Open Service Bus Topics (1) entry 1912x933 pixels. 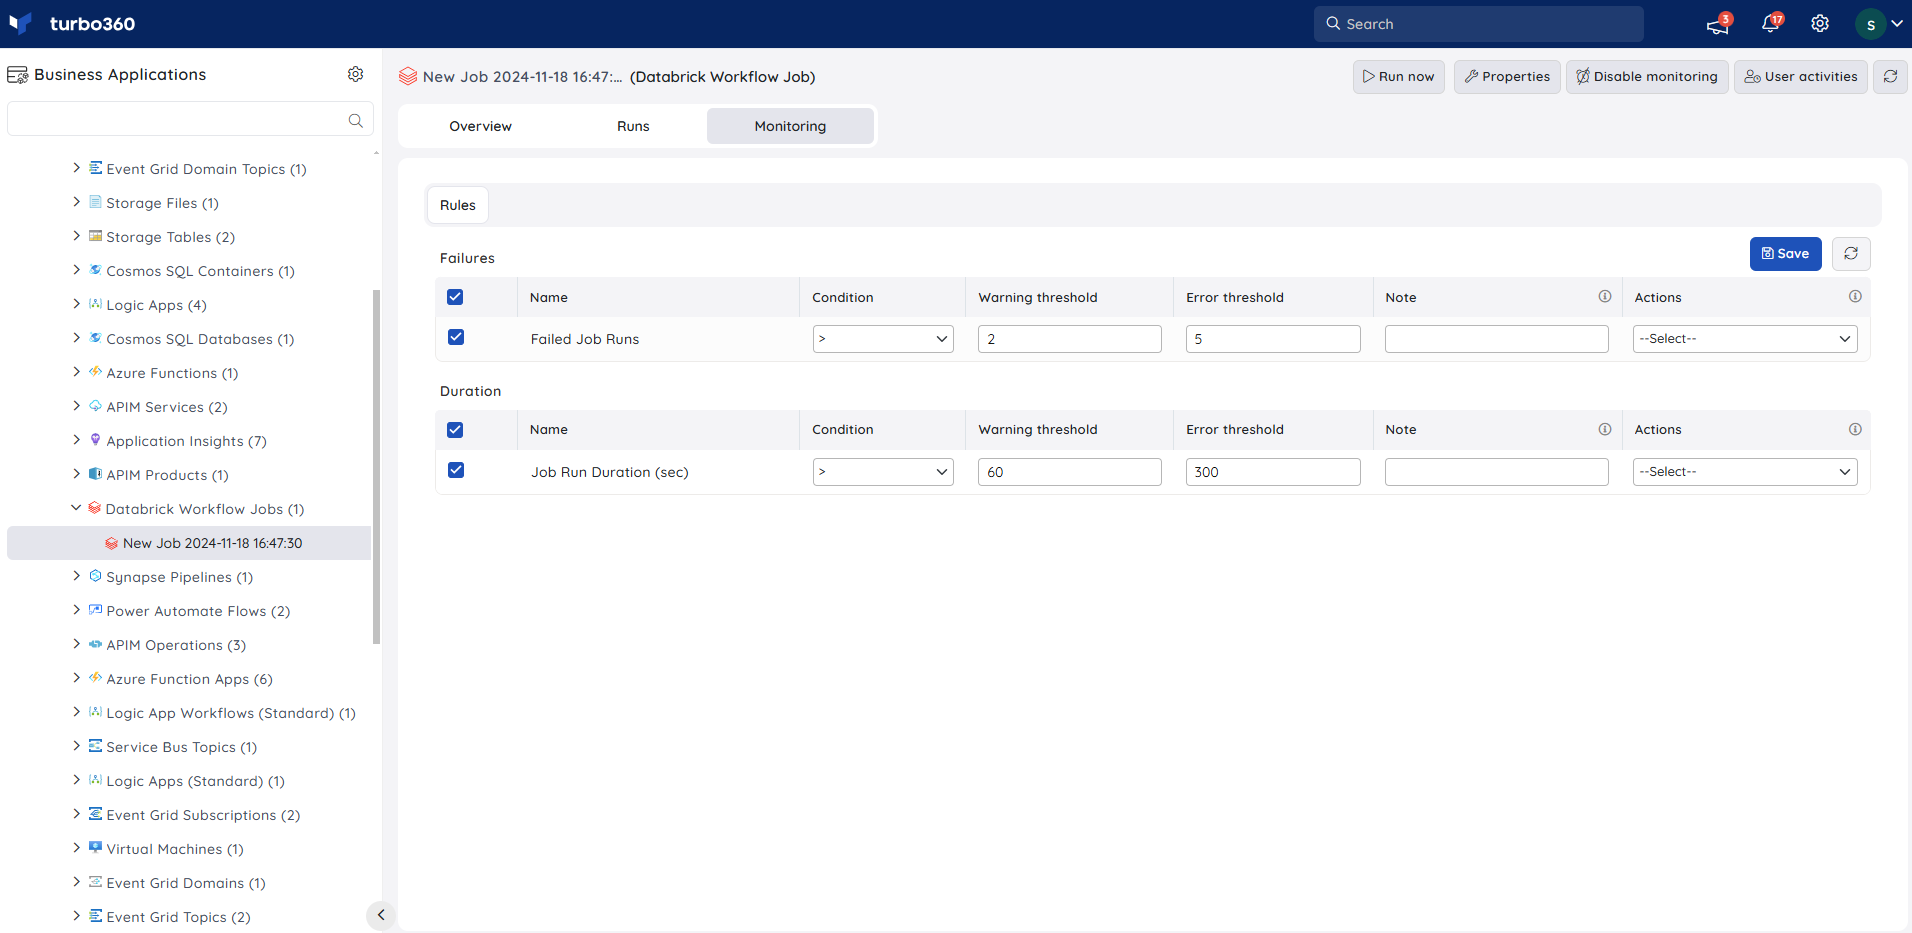pyautogui.click(x=181, y=747)
